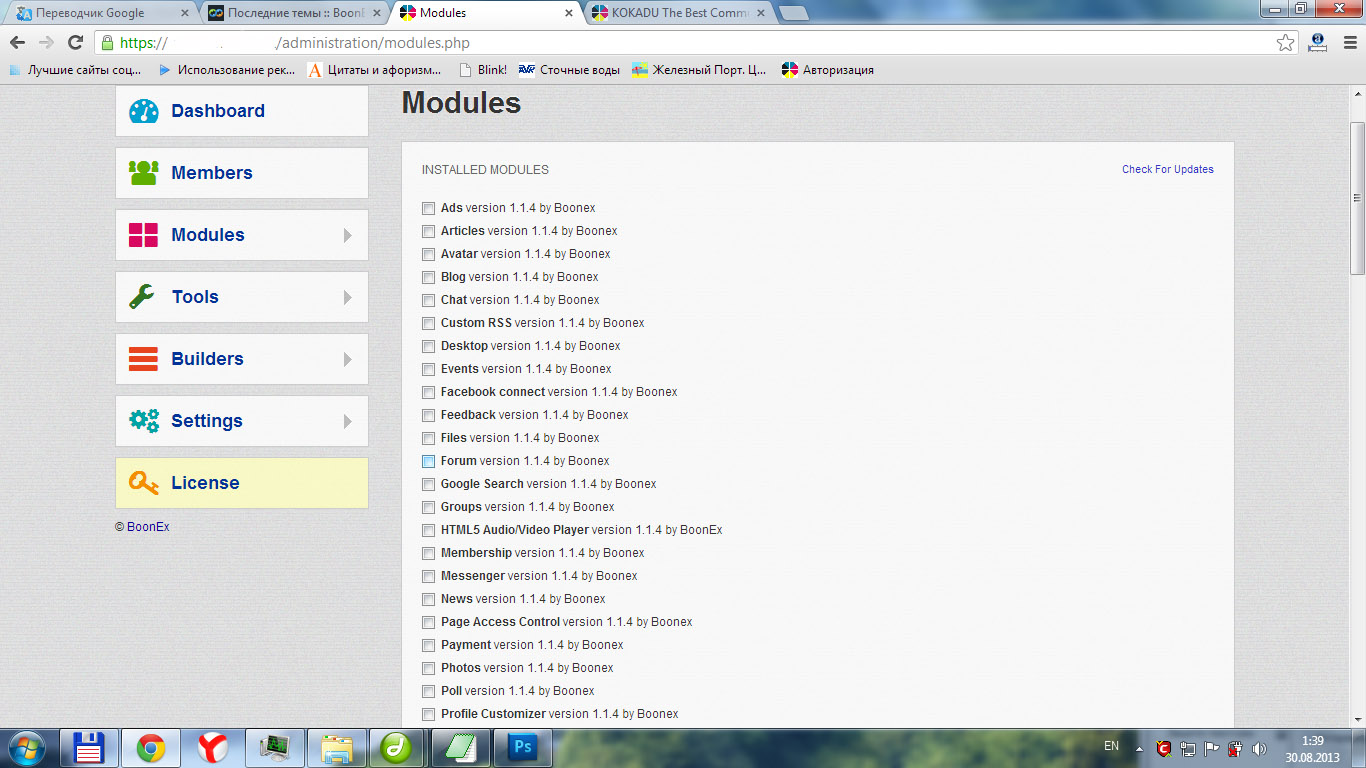
Task: Click the orange Builders stacked-bars icon
Action: coord(144,359)
